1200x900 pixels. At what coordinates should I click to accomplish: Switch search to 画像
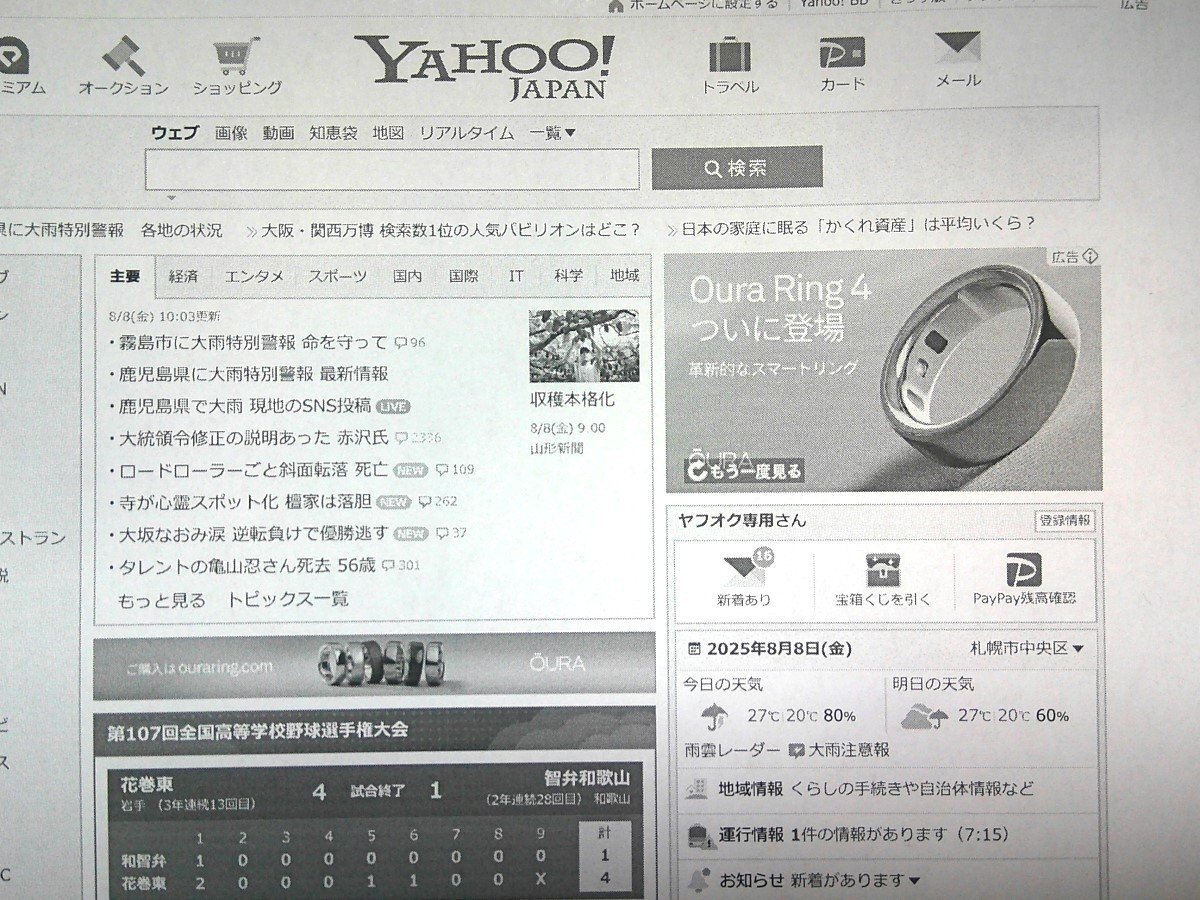tap(231, 132)
